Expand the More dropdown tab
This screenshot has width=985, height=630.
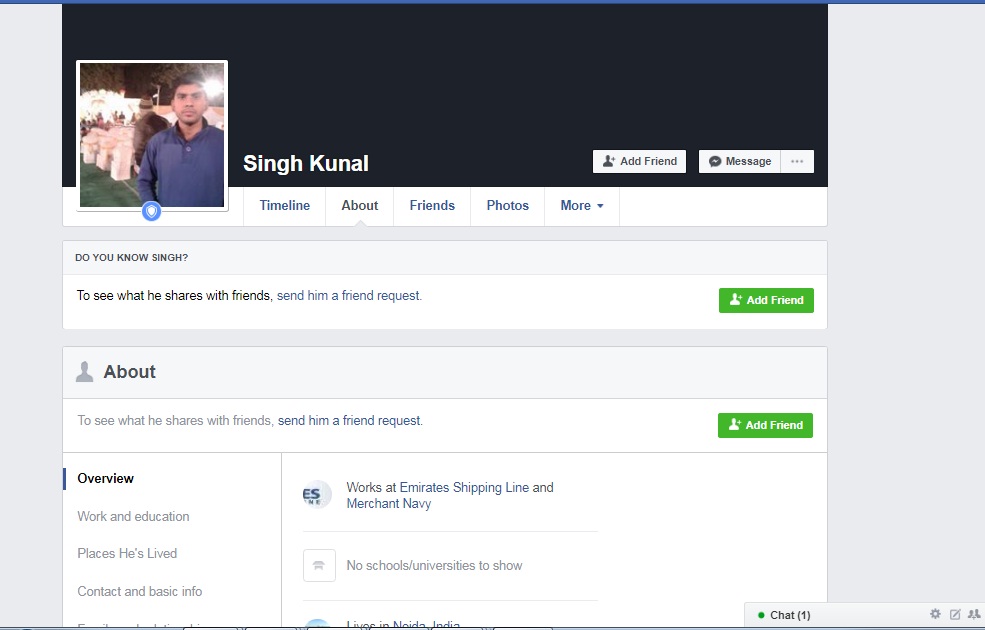tap(581, 206)
